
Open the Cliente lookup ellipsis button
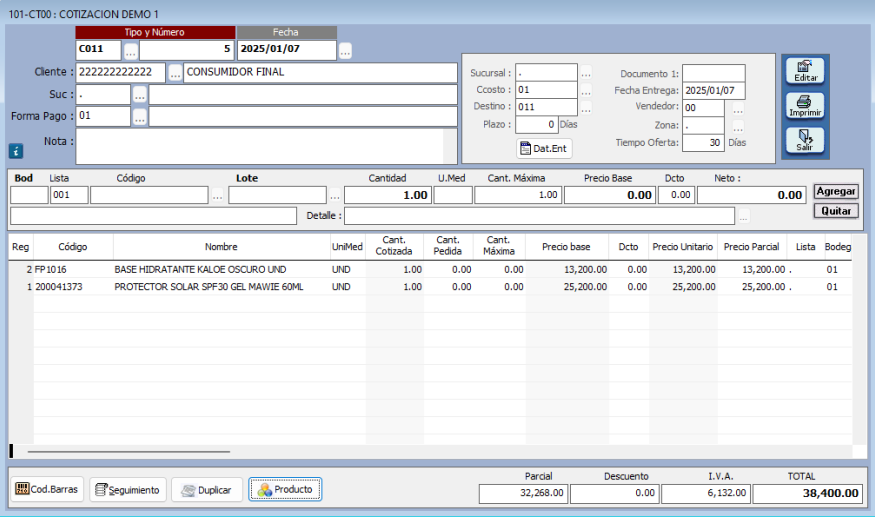click(x=175, y=73)
